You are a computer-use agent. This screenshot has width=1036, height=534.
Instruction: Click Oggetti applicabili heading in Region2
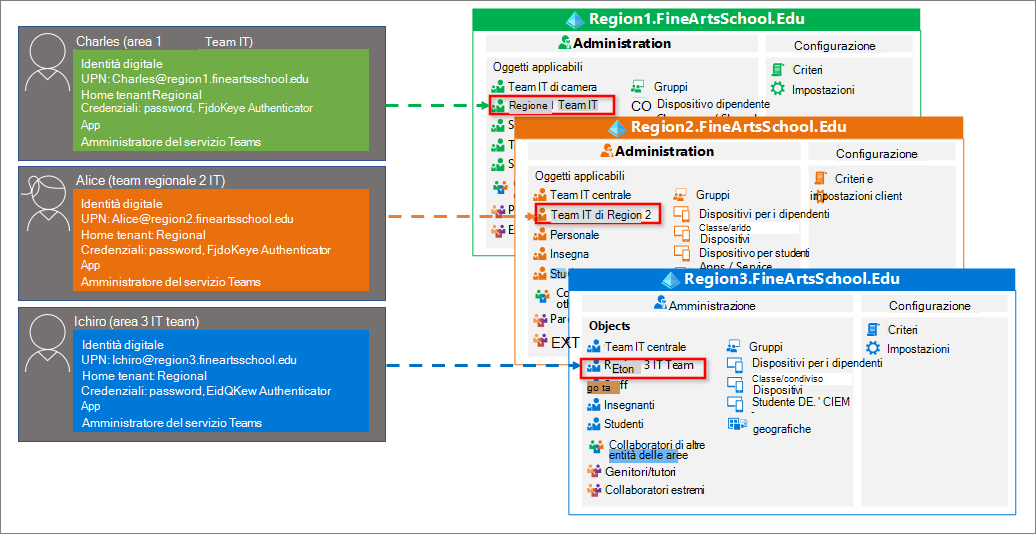(x=579, y=176)
